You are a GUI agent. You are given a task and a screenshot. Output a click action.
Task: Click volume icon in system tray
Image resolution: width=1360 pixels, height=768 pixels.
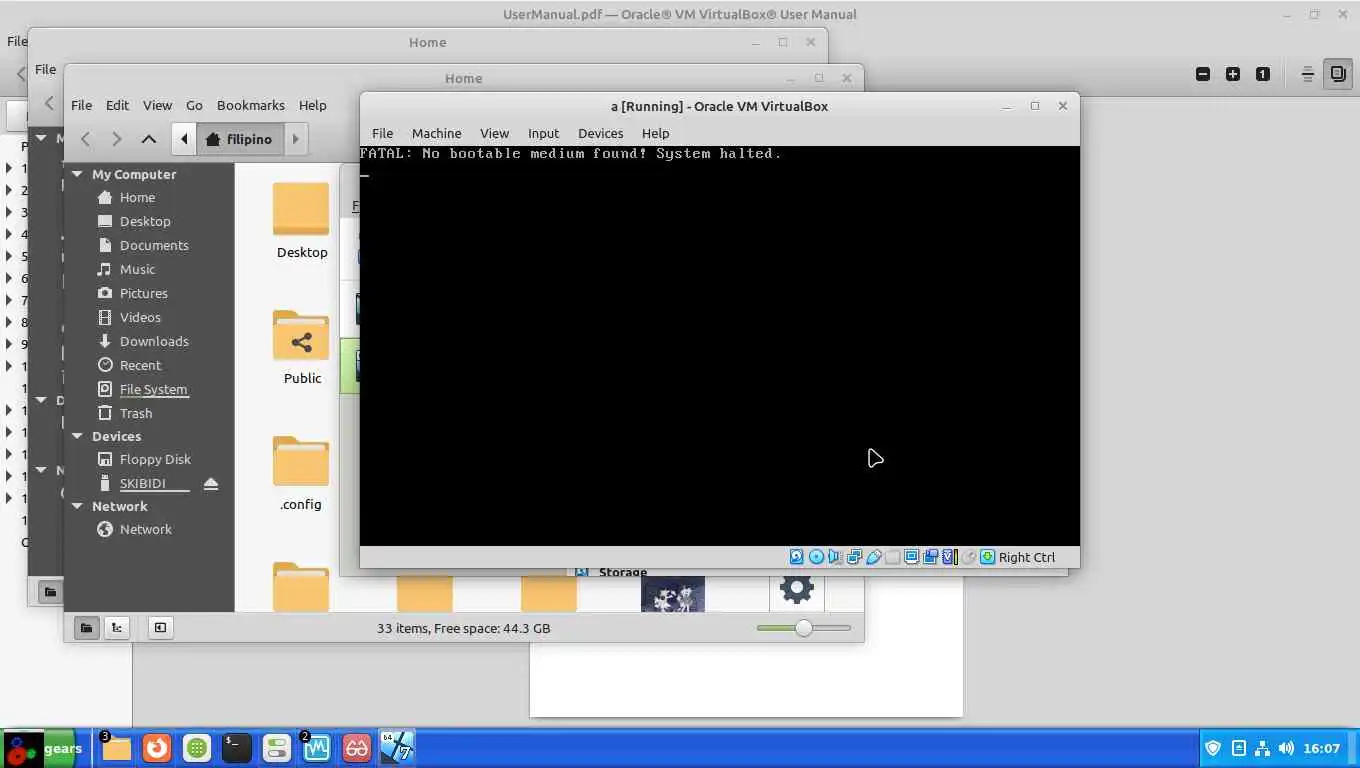point(1286,748)
